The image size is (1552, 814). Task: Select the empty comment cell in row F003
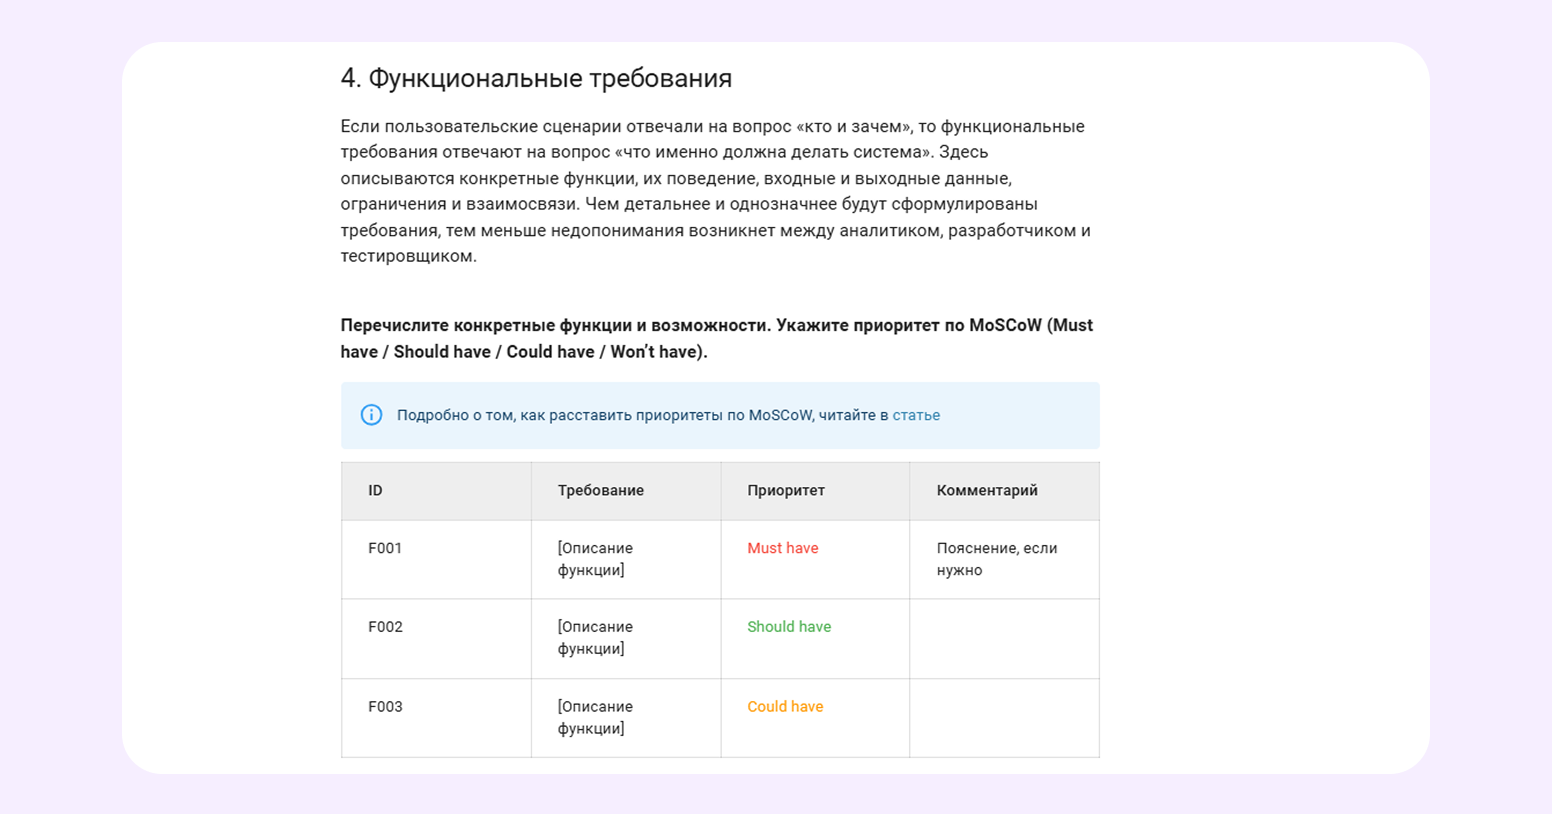pyautogui.click(x=1004, y=718)
